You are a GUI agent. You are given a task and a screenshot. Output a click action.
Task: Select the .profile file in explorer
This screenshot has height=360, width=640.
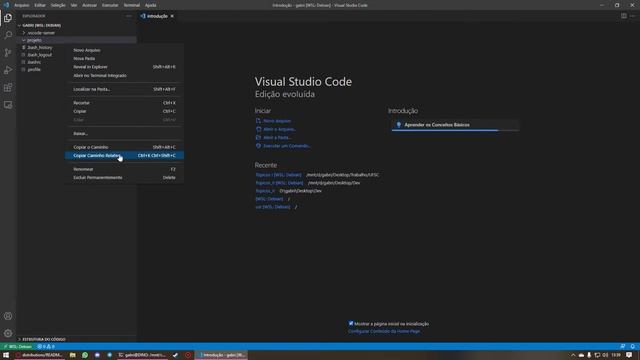[34, 69]
